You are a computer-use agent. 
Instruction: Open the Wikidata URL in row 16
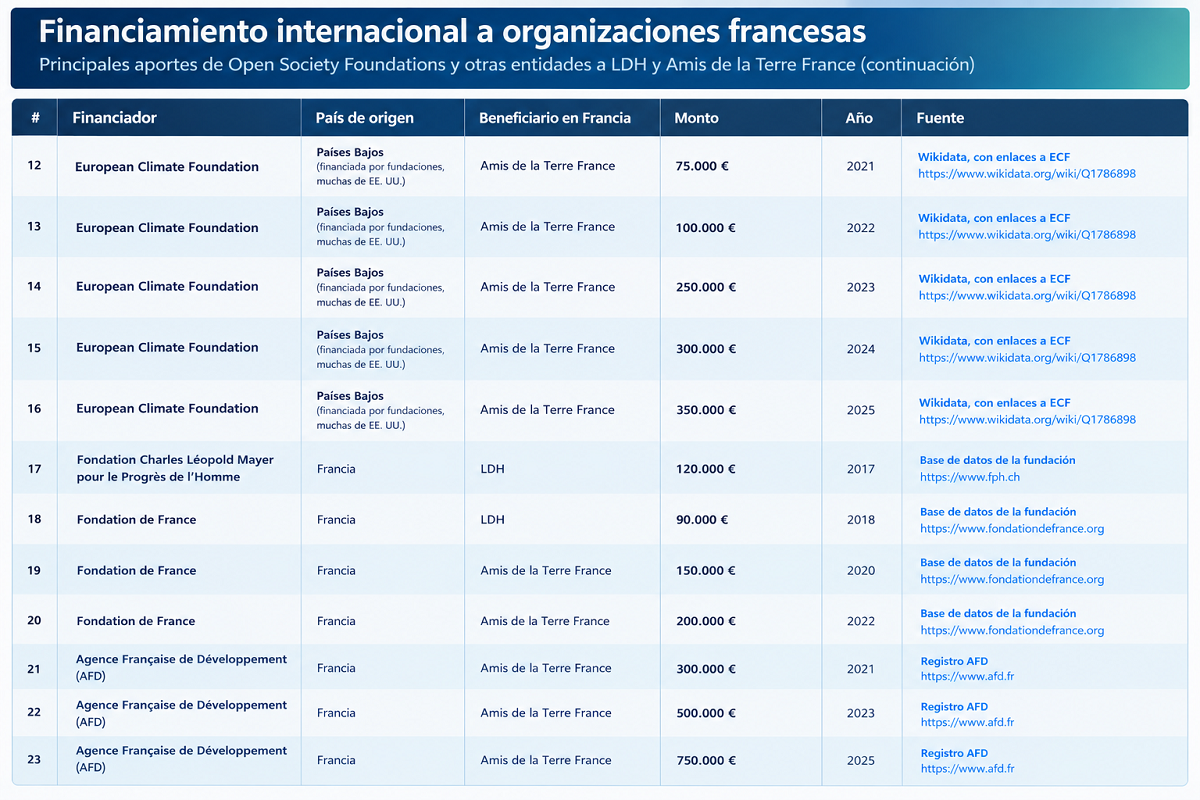pyautogui.click(x=1027, y=420)
